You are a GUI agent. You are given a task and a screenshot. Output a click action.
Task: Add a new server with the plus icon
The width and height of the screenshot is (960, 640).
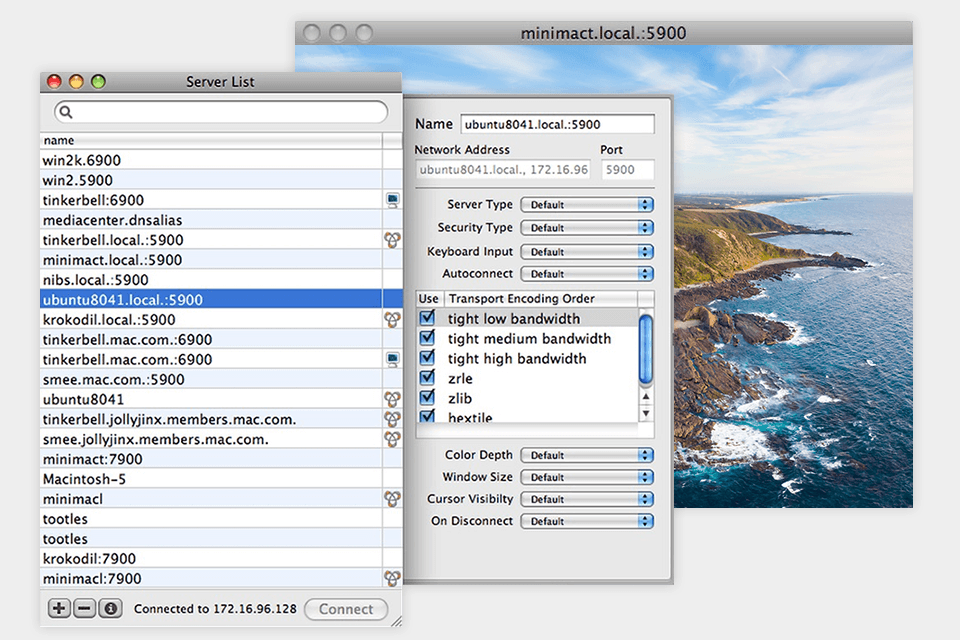click(58, 608)
